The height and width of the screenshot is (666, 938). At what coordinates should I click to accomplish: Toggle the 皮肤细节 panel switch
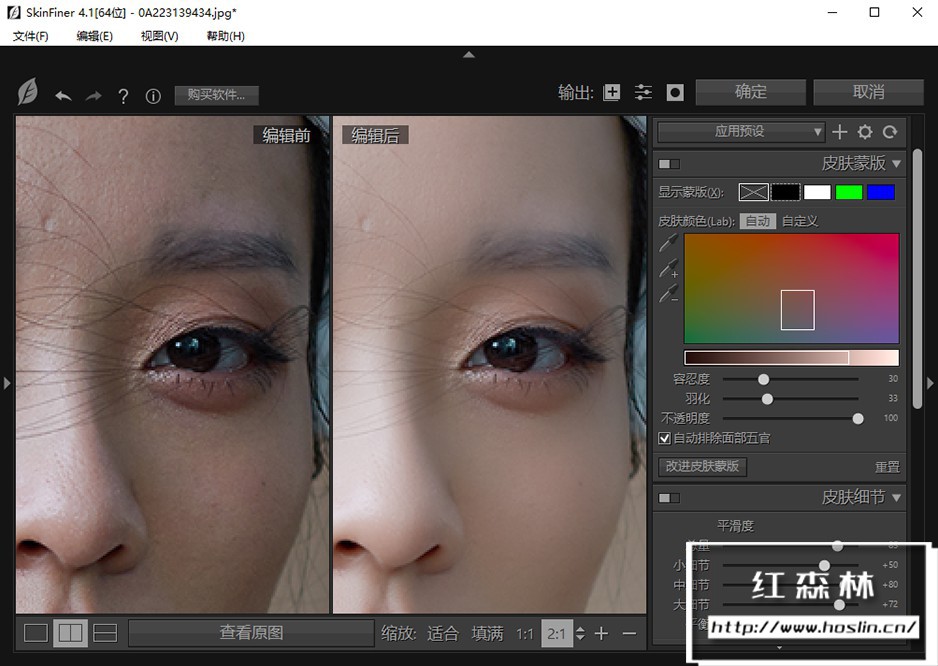pos(669,498)
